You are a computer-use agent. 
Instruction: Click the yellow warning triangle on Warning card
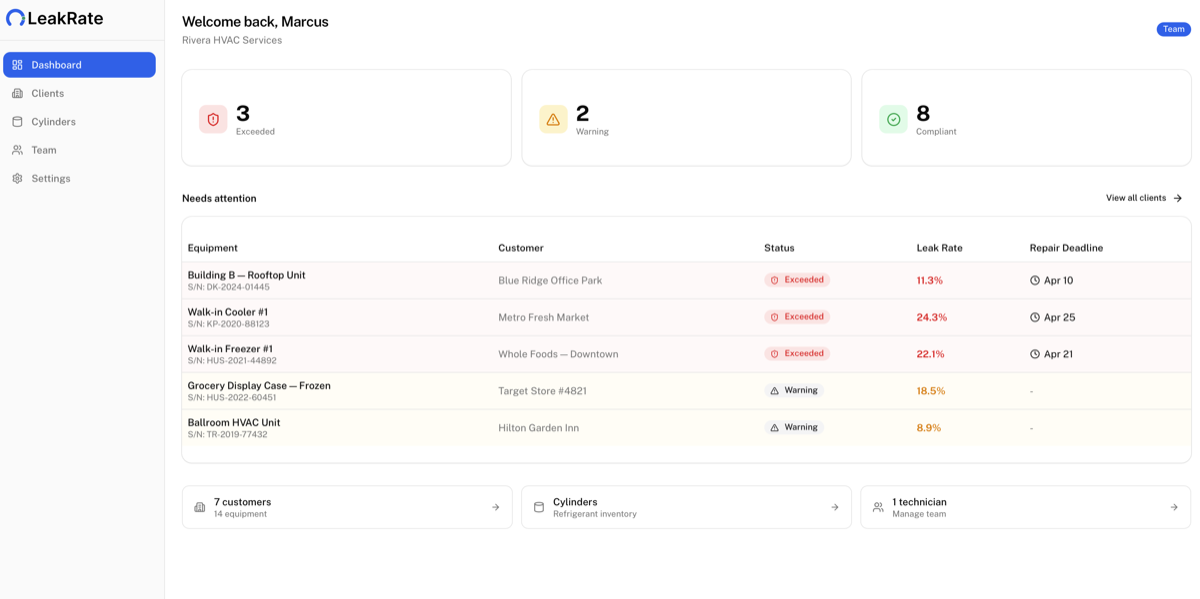pos(553,117)
